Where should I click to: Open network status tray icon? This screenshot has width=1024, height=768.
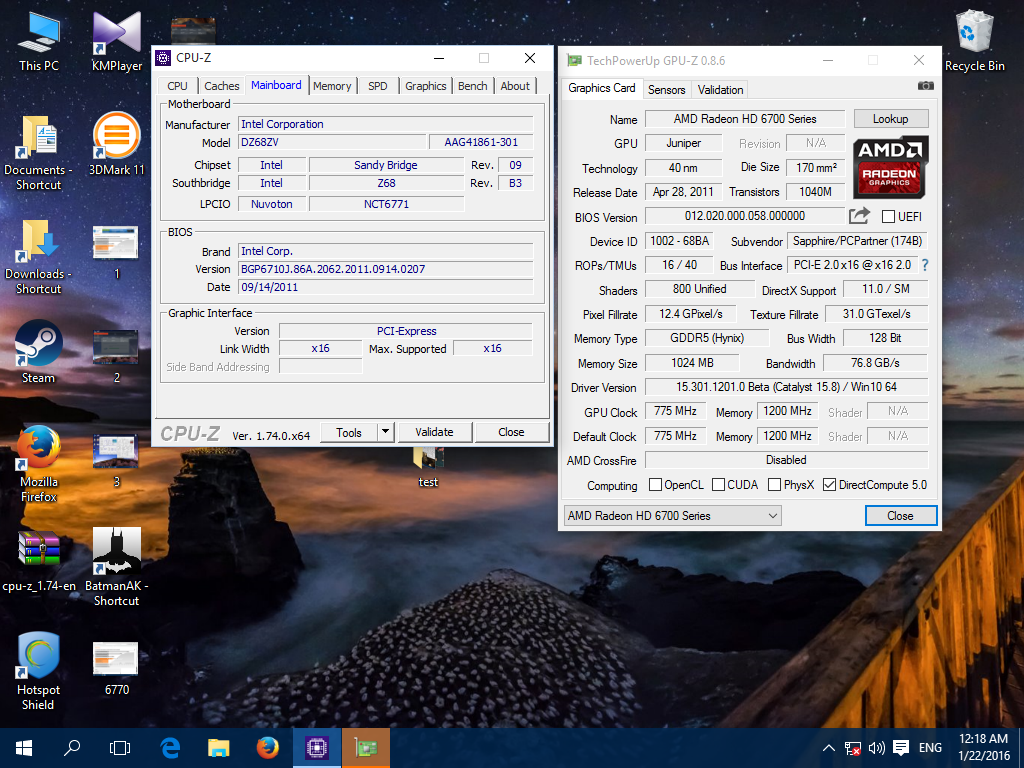852,748
